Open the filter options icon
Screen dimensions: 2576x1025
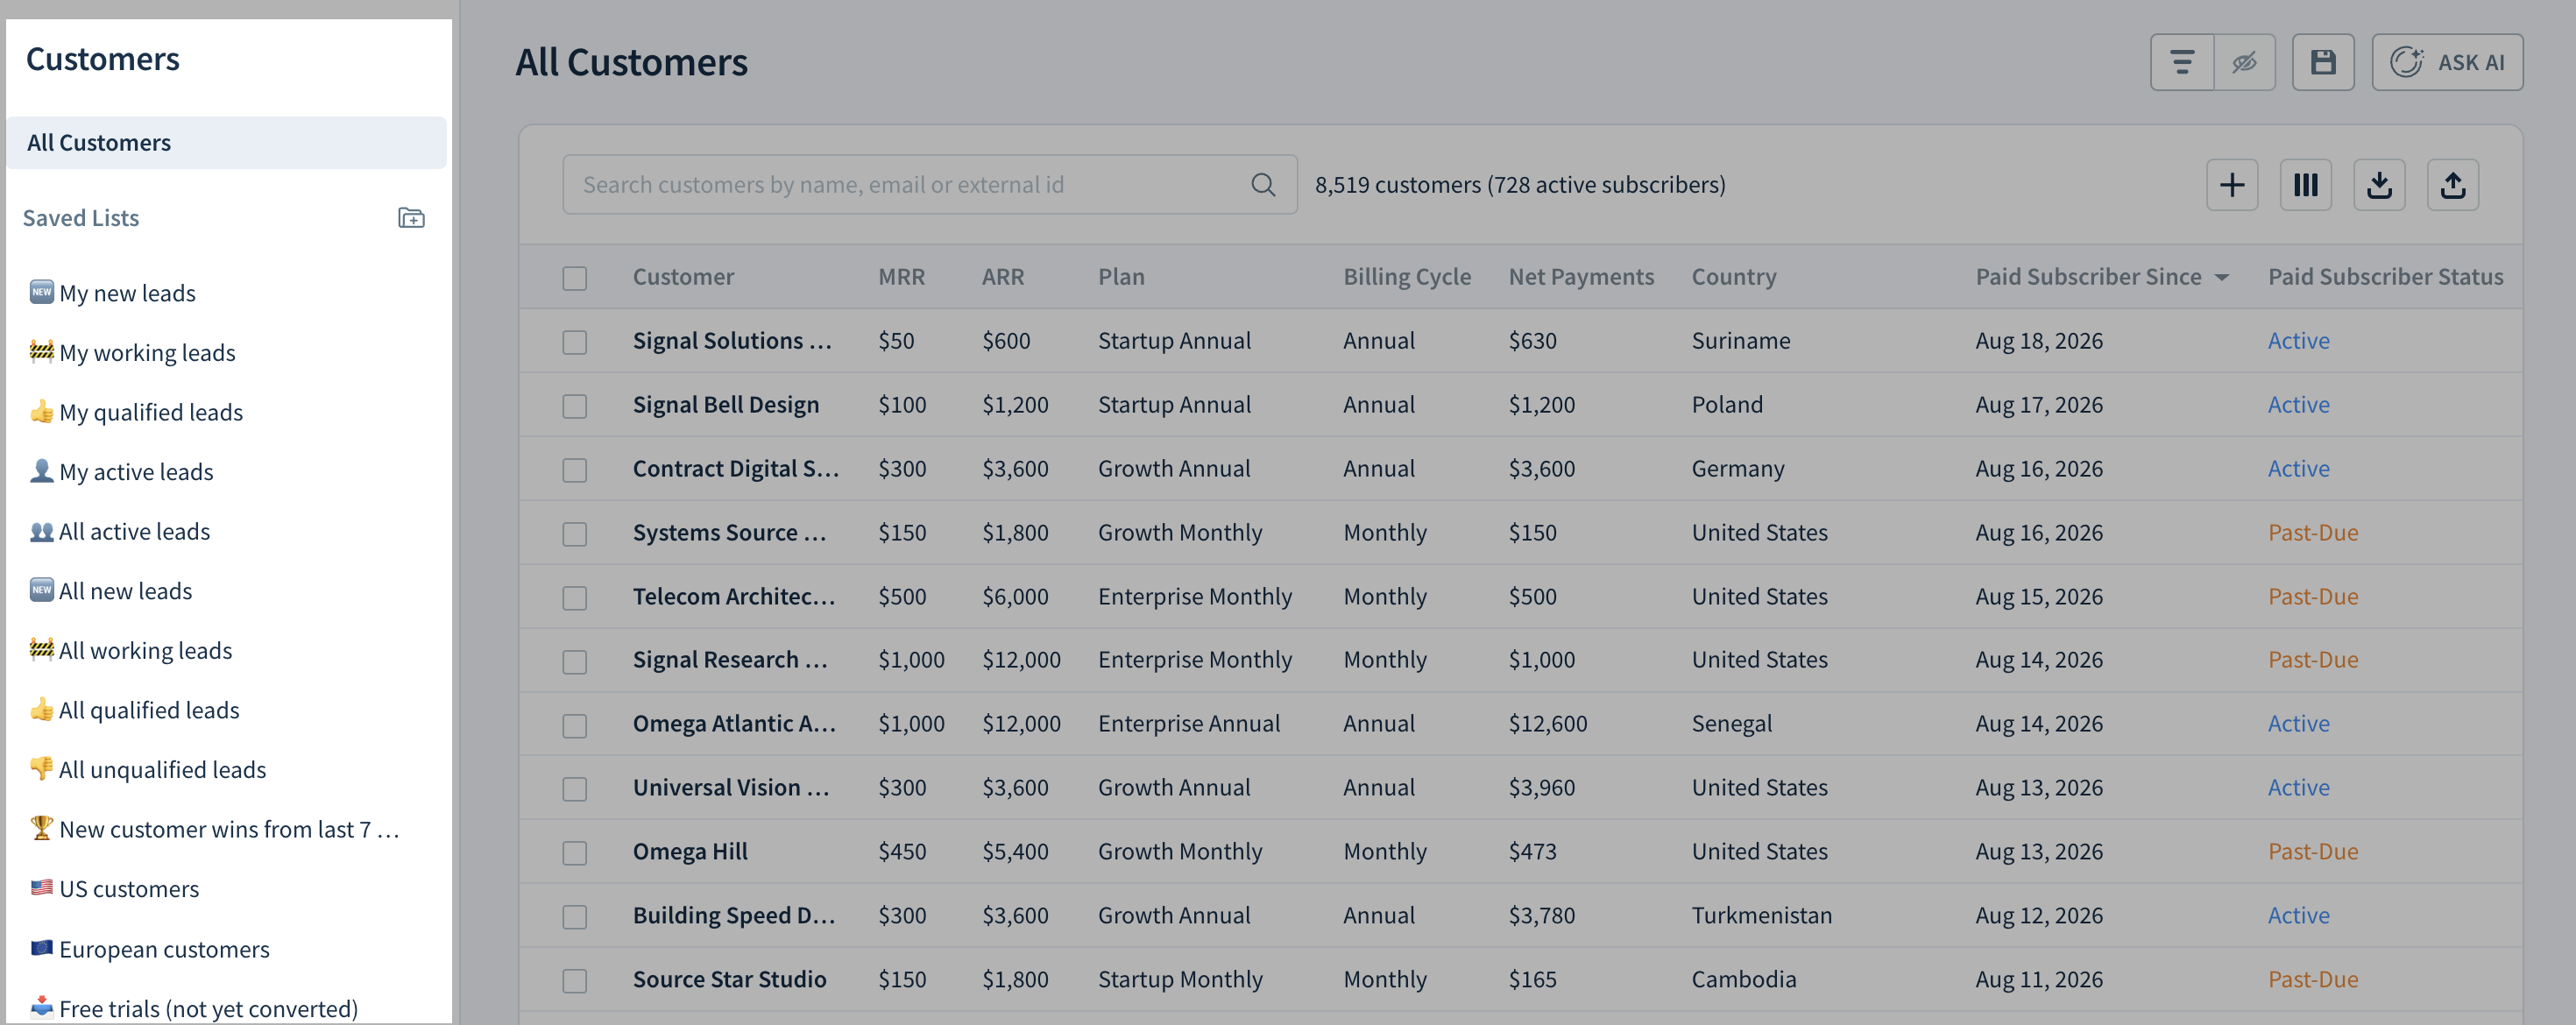[x=2182, y=63]
